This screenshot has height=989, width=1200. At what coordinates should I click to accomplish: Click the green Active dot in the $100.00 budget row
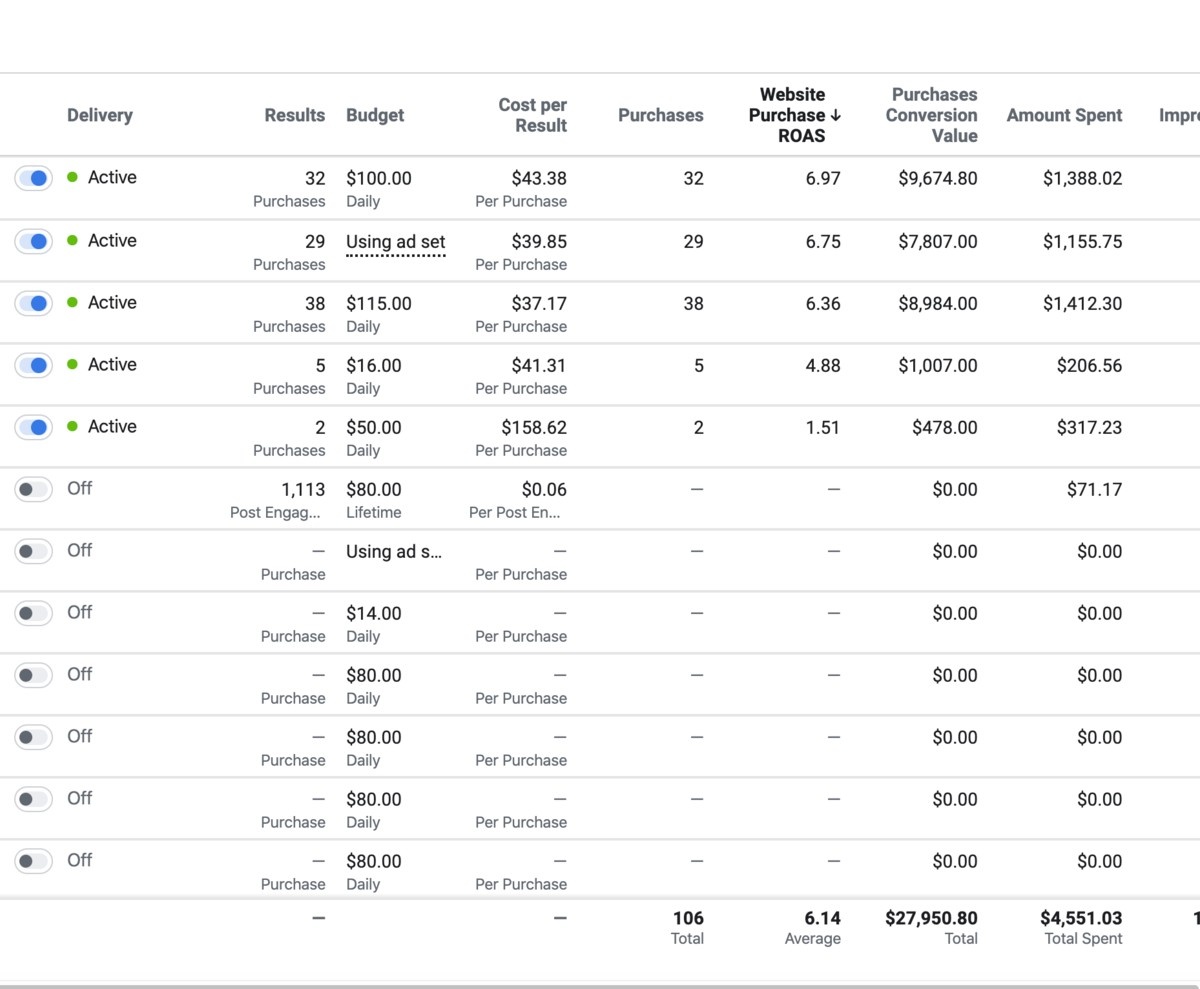point(72,178)
